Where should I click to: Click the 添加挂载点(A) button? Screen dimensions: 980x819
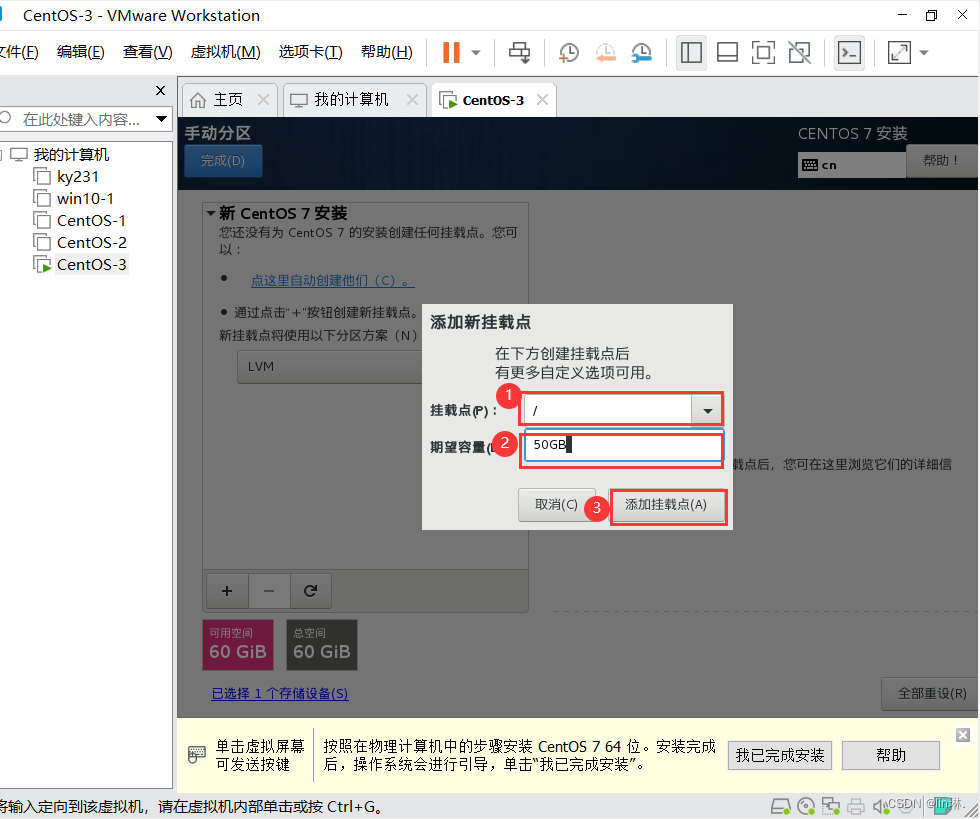pos(666,505)
